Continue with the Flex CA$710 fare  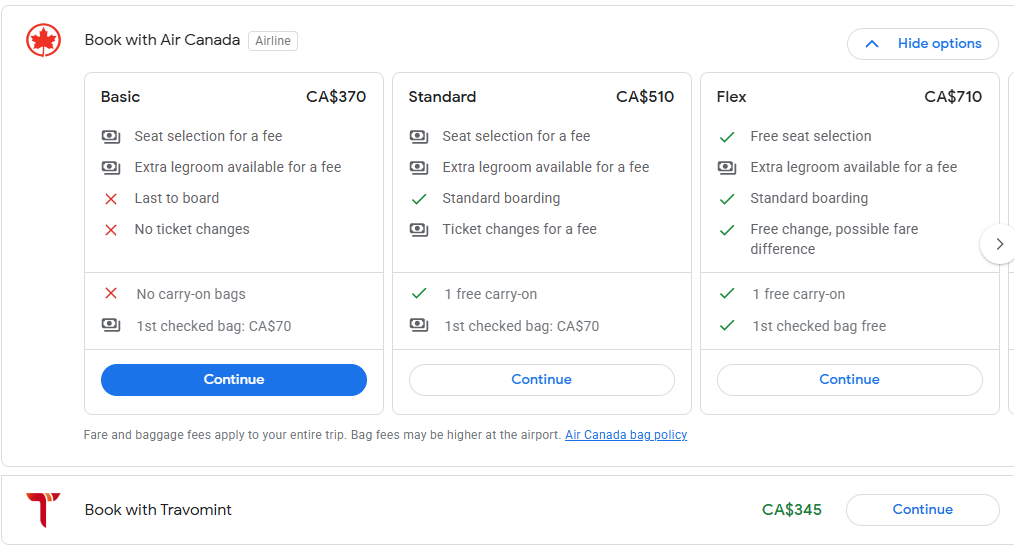tap(849, 380)
